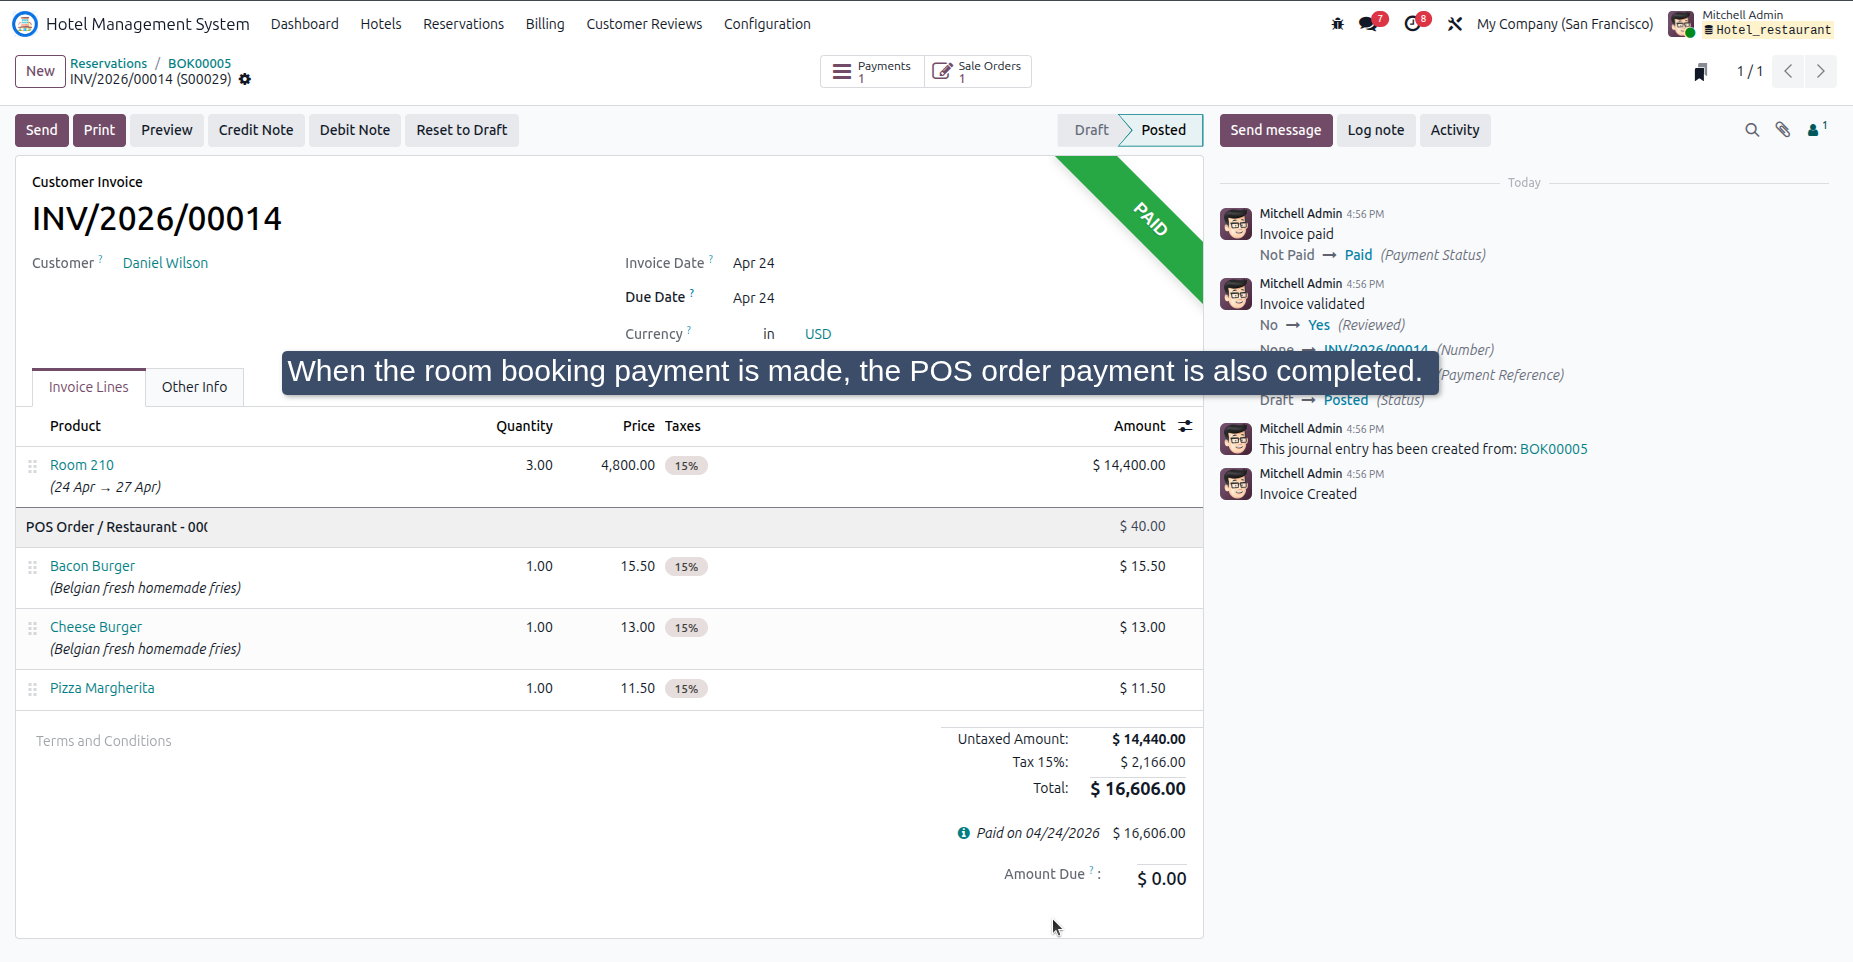1853x962 pixels.
Task: Search messages in chatter
Action: pyautogui.click(x=1752, y=130)
